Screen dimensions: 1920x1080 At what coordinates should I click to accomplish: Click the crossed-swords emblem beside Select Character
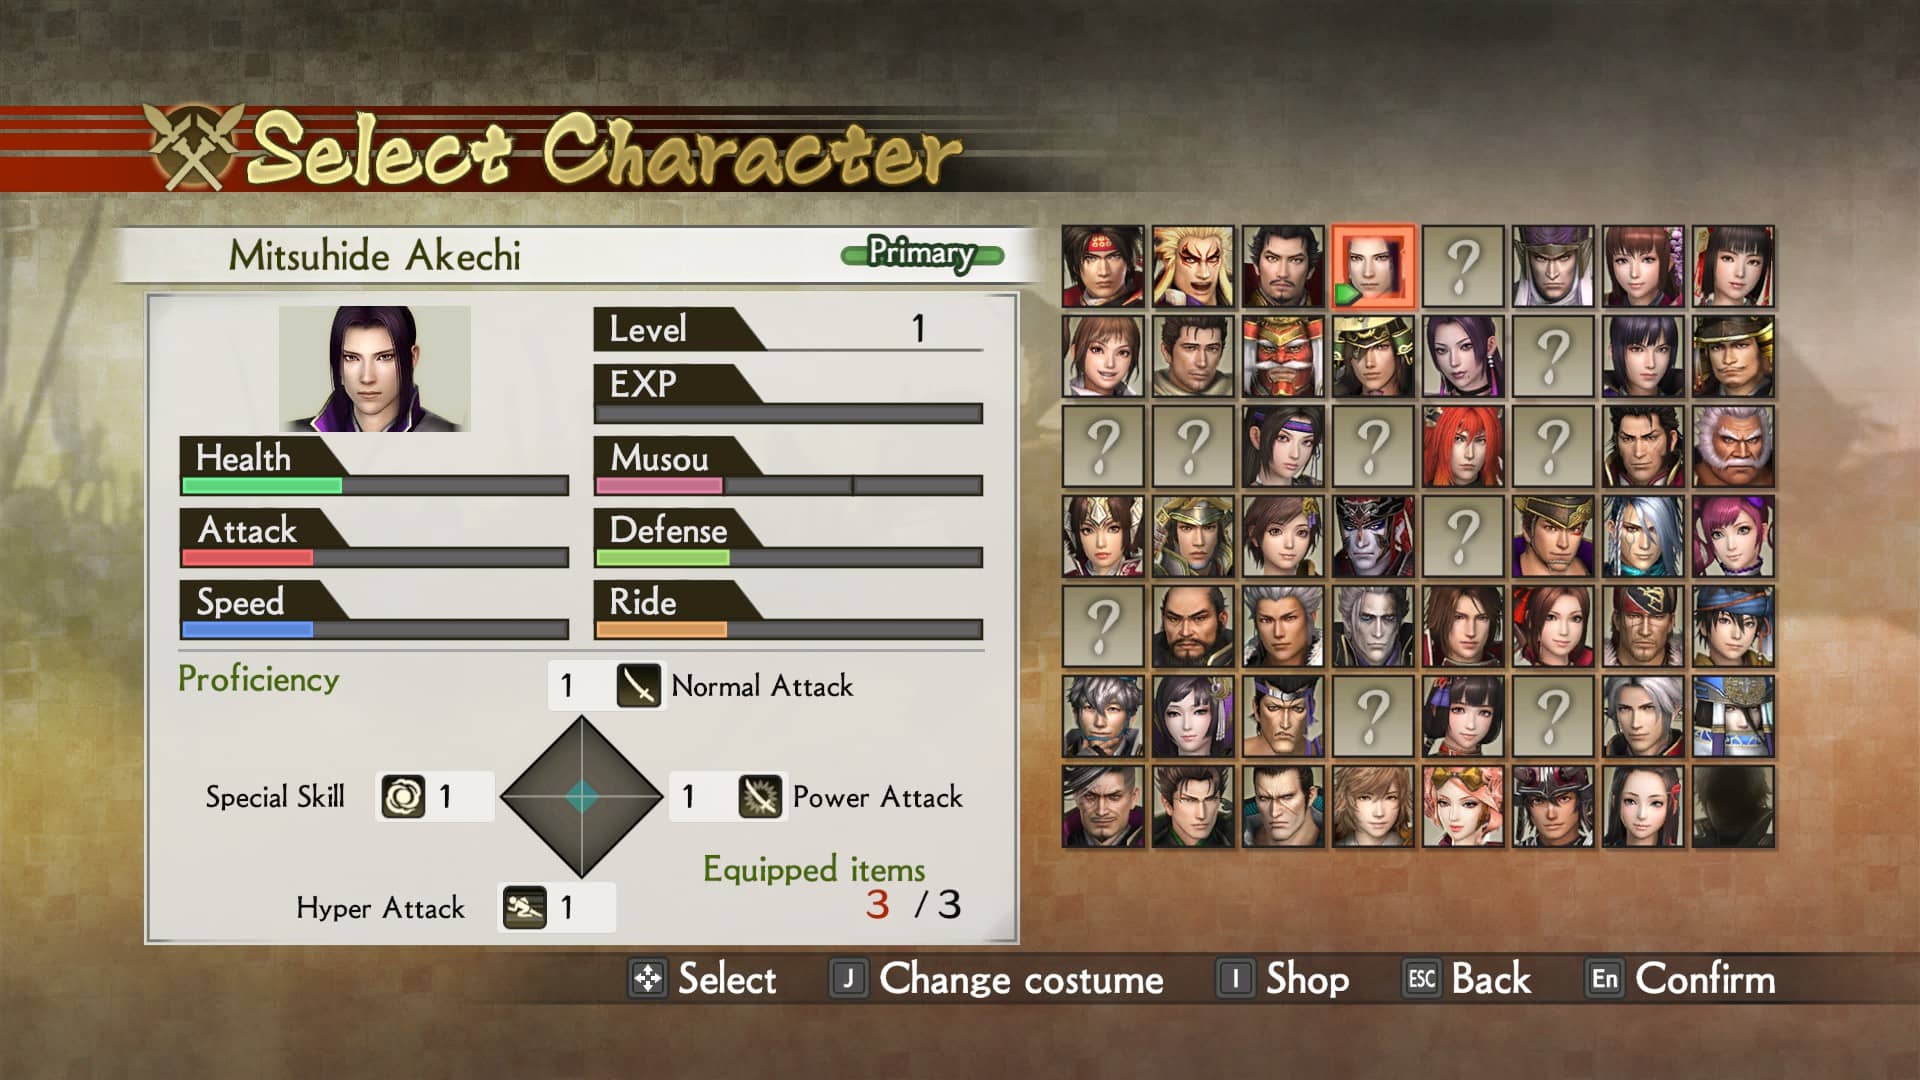194,147
